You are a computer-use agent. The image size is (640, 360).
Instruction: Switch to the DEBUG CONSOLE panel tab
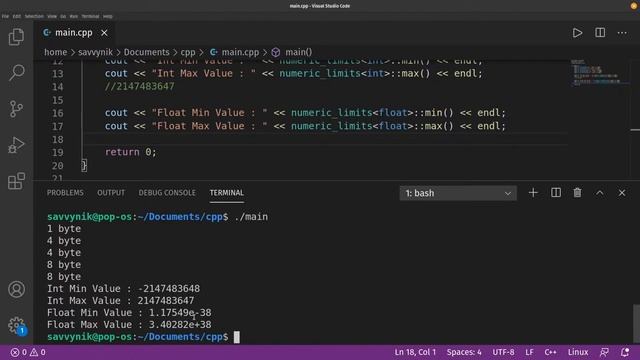167,193
